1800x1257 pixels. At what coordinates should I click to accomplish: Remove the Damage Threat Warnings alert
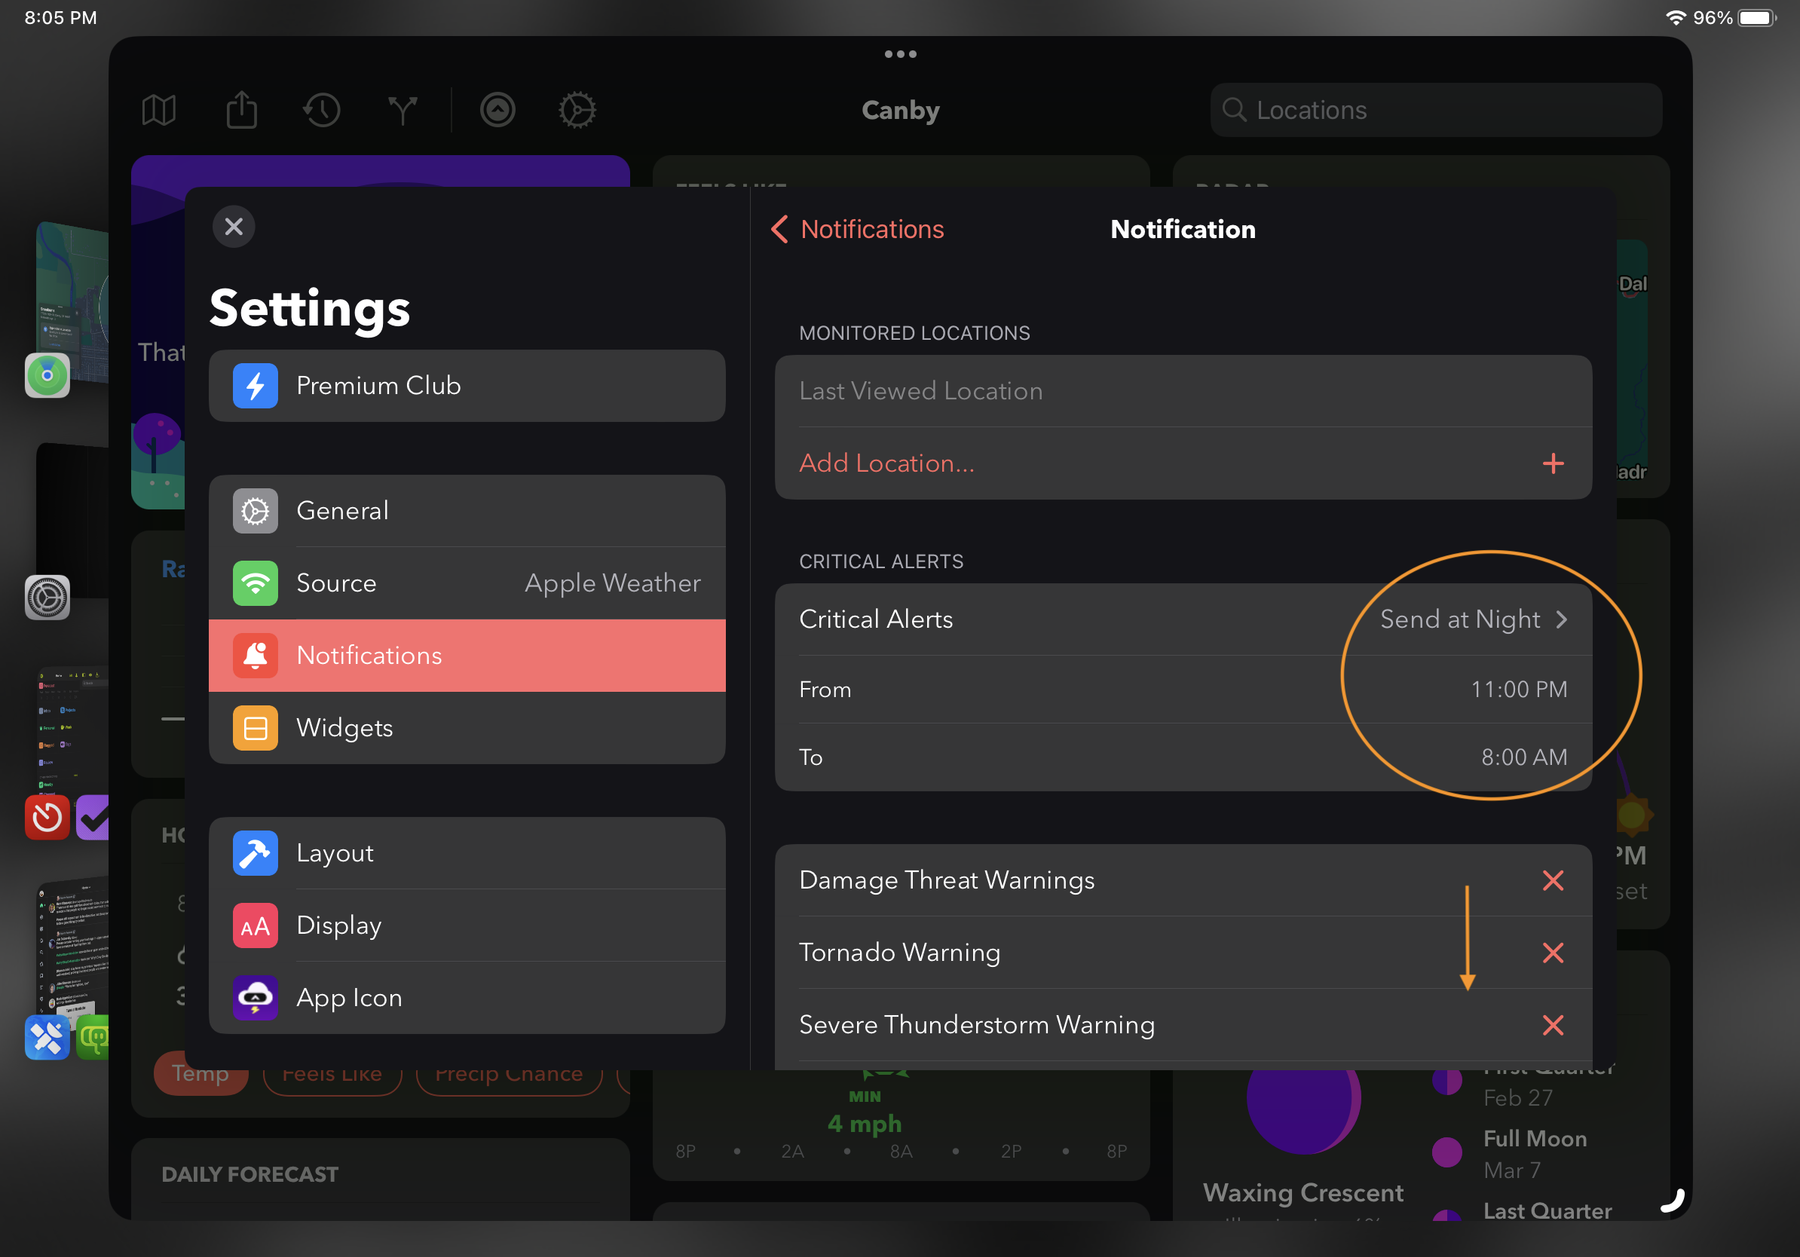(1553, 881)
